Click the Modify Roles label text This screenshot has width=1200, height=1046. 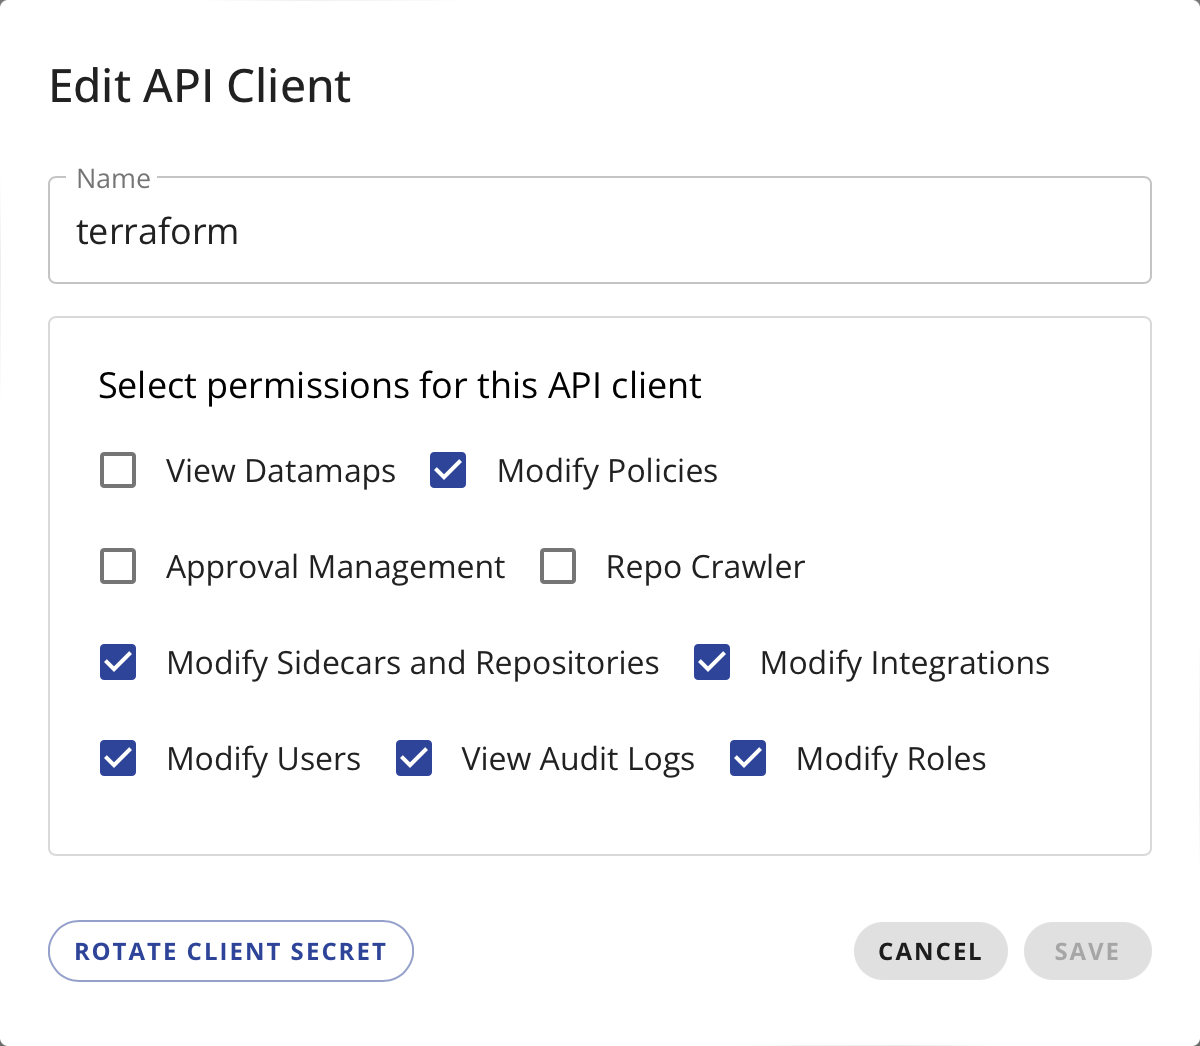click(x=890, y=759)
